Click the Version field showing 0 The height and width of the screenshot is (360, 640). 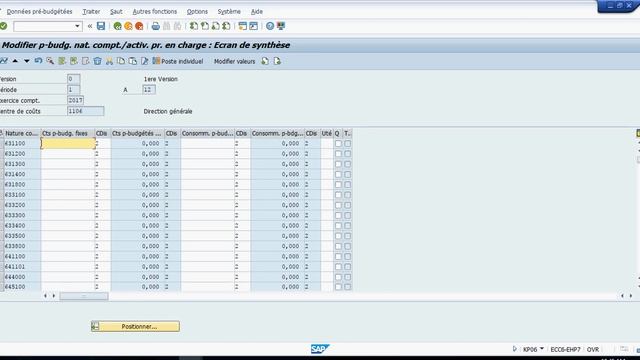[73, 79]
